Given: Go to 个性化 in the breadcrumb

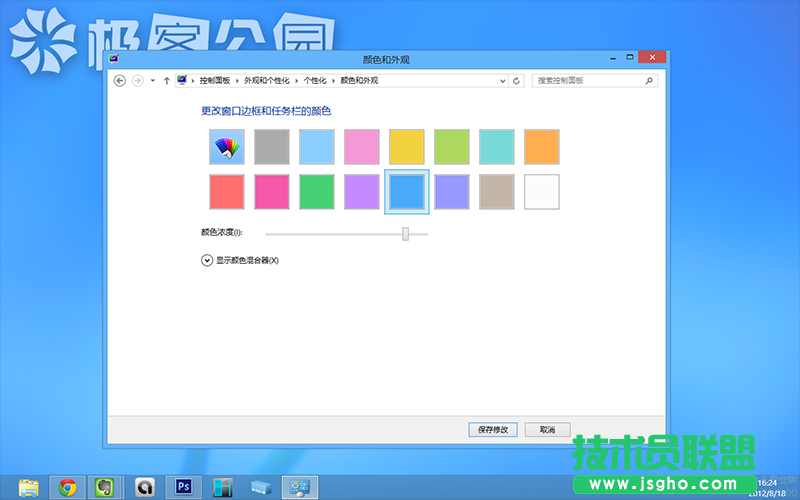Looking at the screenshot, I should [315, 81].
